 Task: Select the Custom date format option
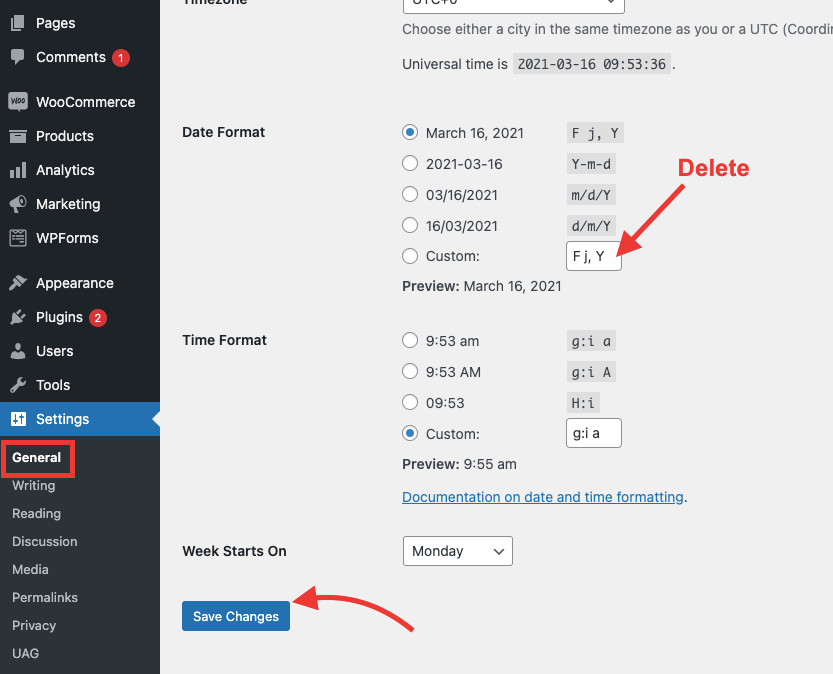click(x=410, y=256)
